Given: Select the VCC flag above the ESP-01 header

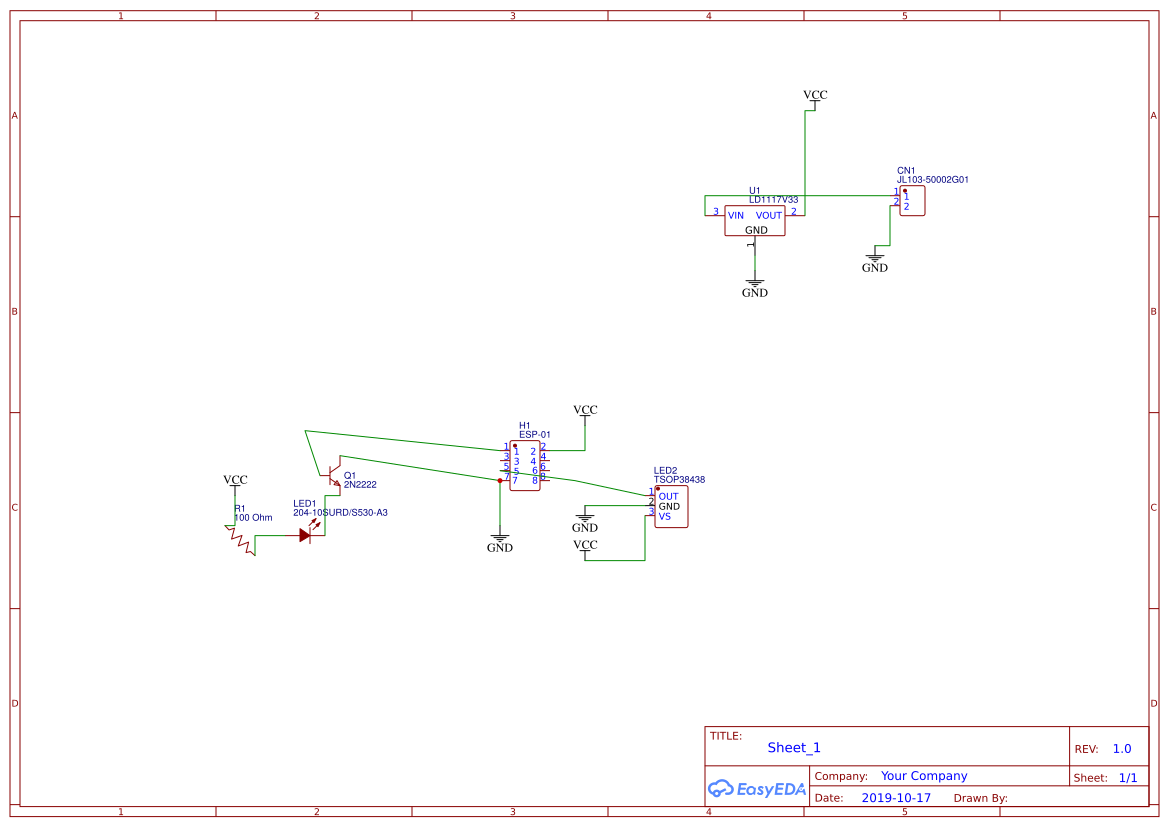Looking at the screenshot, I should tap(584, 410).
